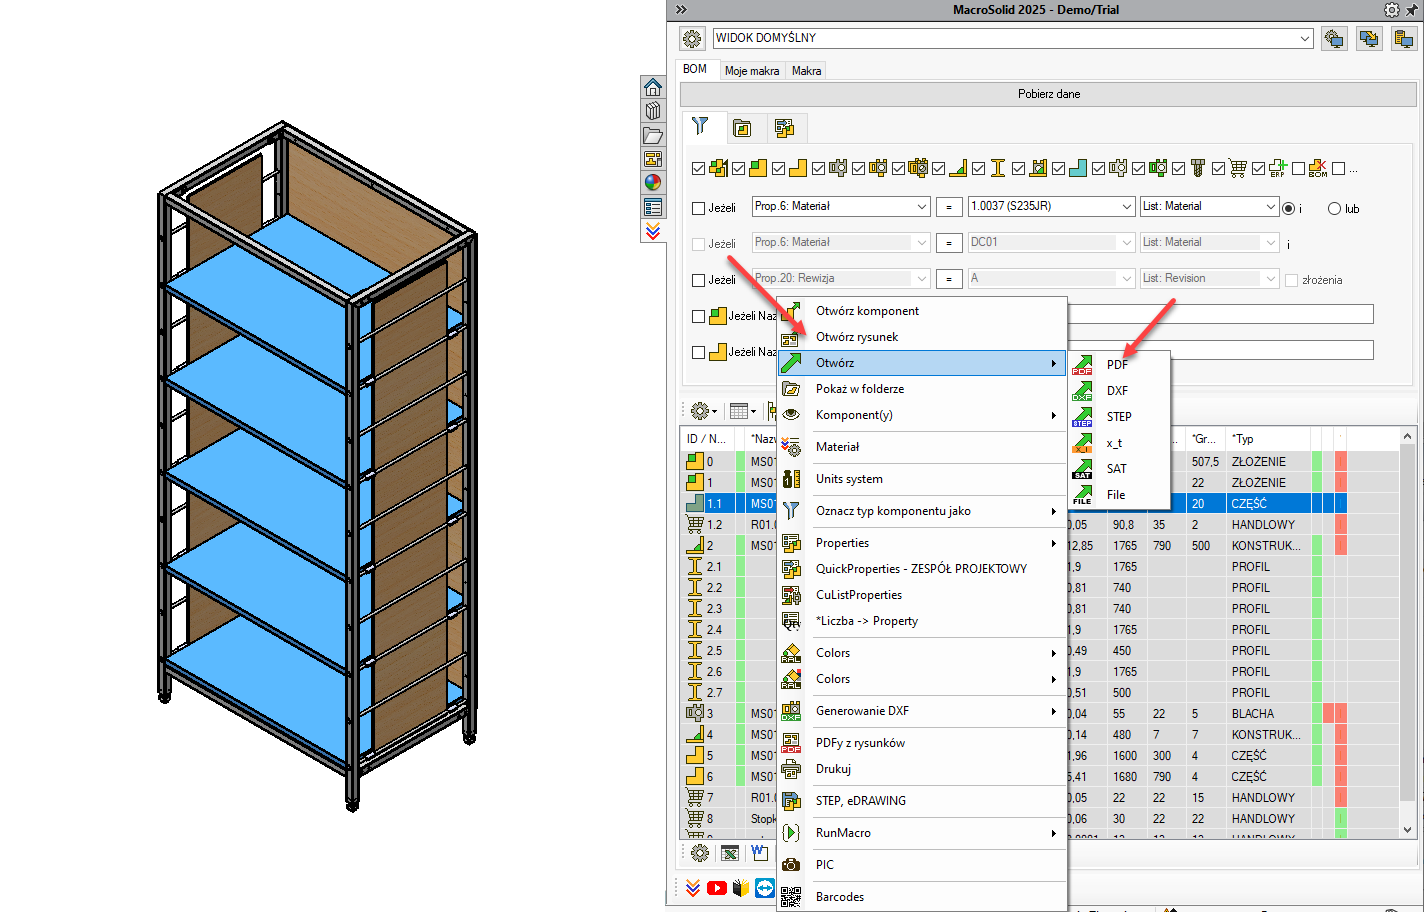Toggle the screw type filter checkbox
Screen dimensions: 1424x912
(1178, 168)
